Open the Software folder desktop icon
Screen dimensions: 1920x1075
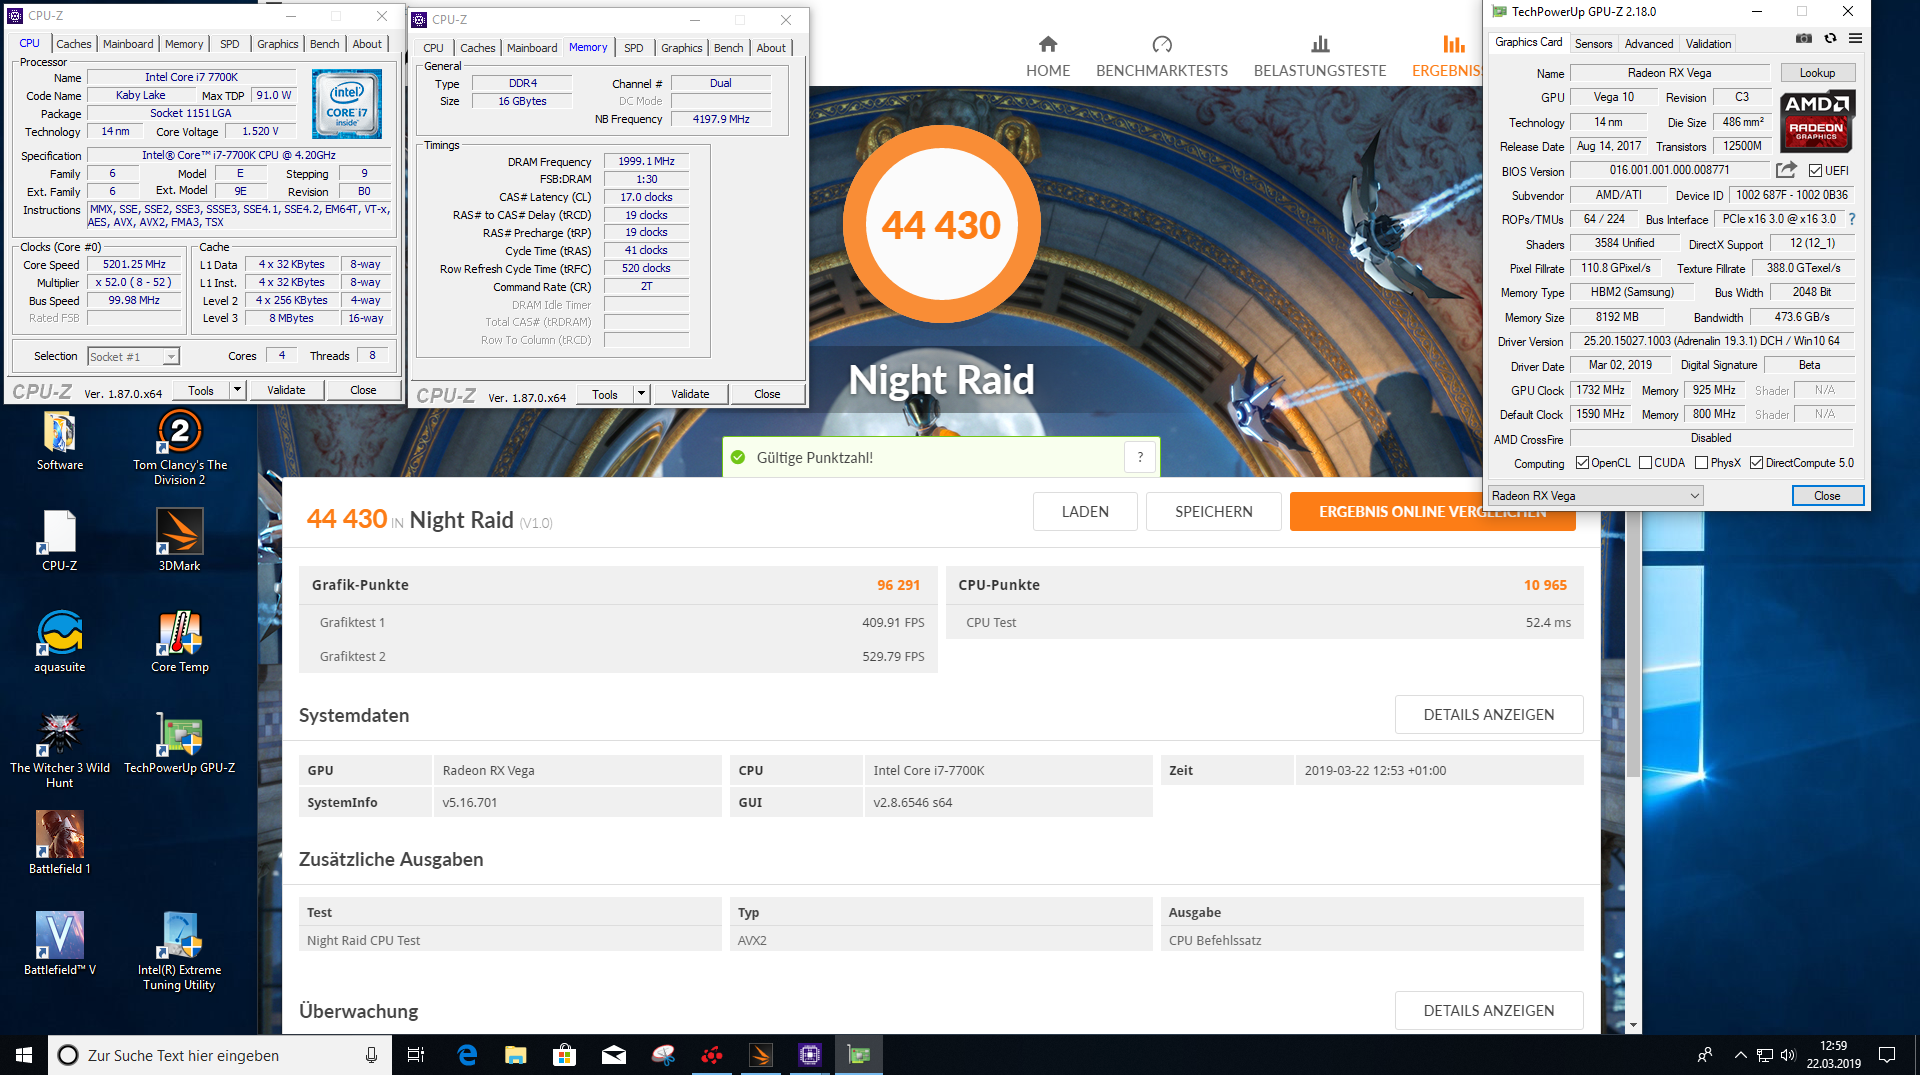pos(60,441)
